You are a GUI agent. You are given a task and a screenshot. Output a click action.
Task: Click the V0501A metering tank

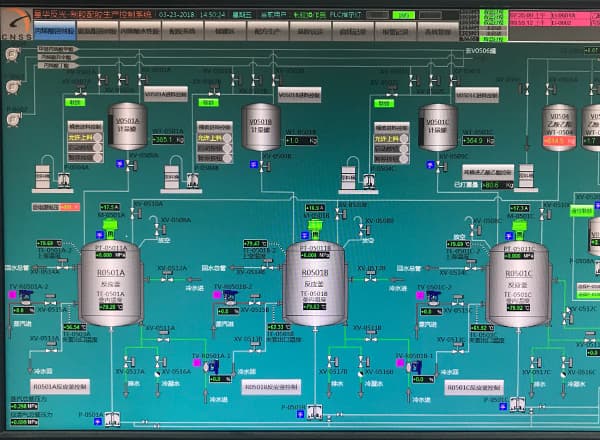[x=129, y=125]
